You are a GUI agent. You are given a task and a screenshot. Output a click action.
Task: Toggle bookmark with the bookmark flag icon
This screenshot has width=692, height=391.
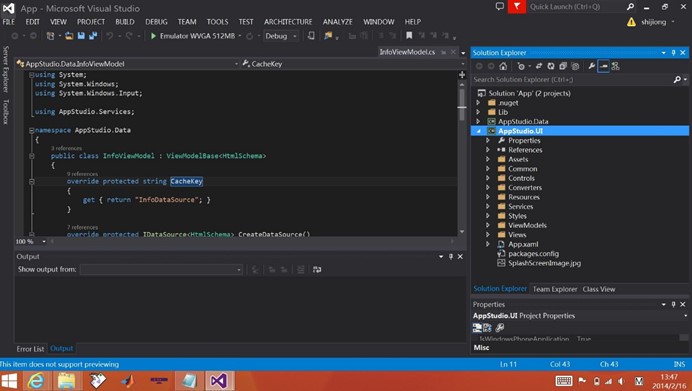[409, 35]
